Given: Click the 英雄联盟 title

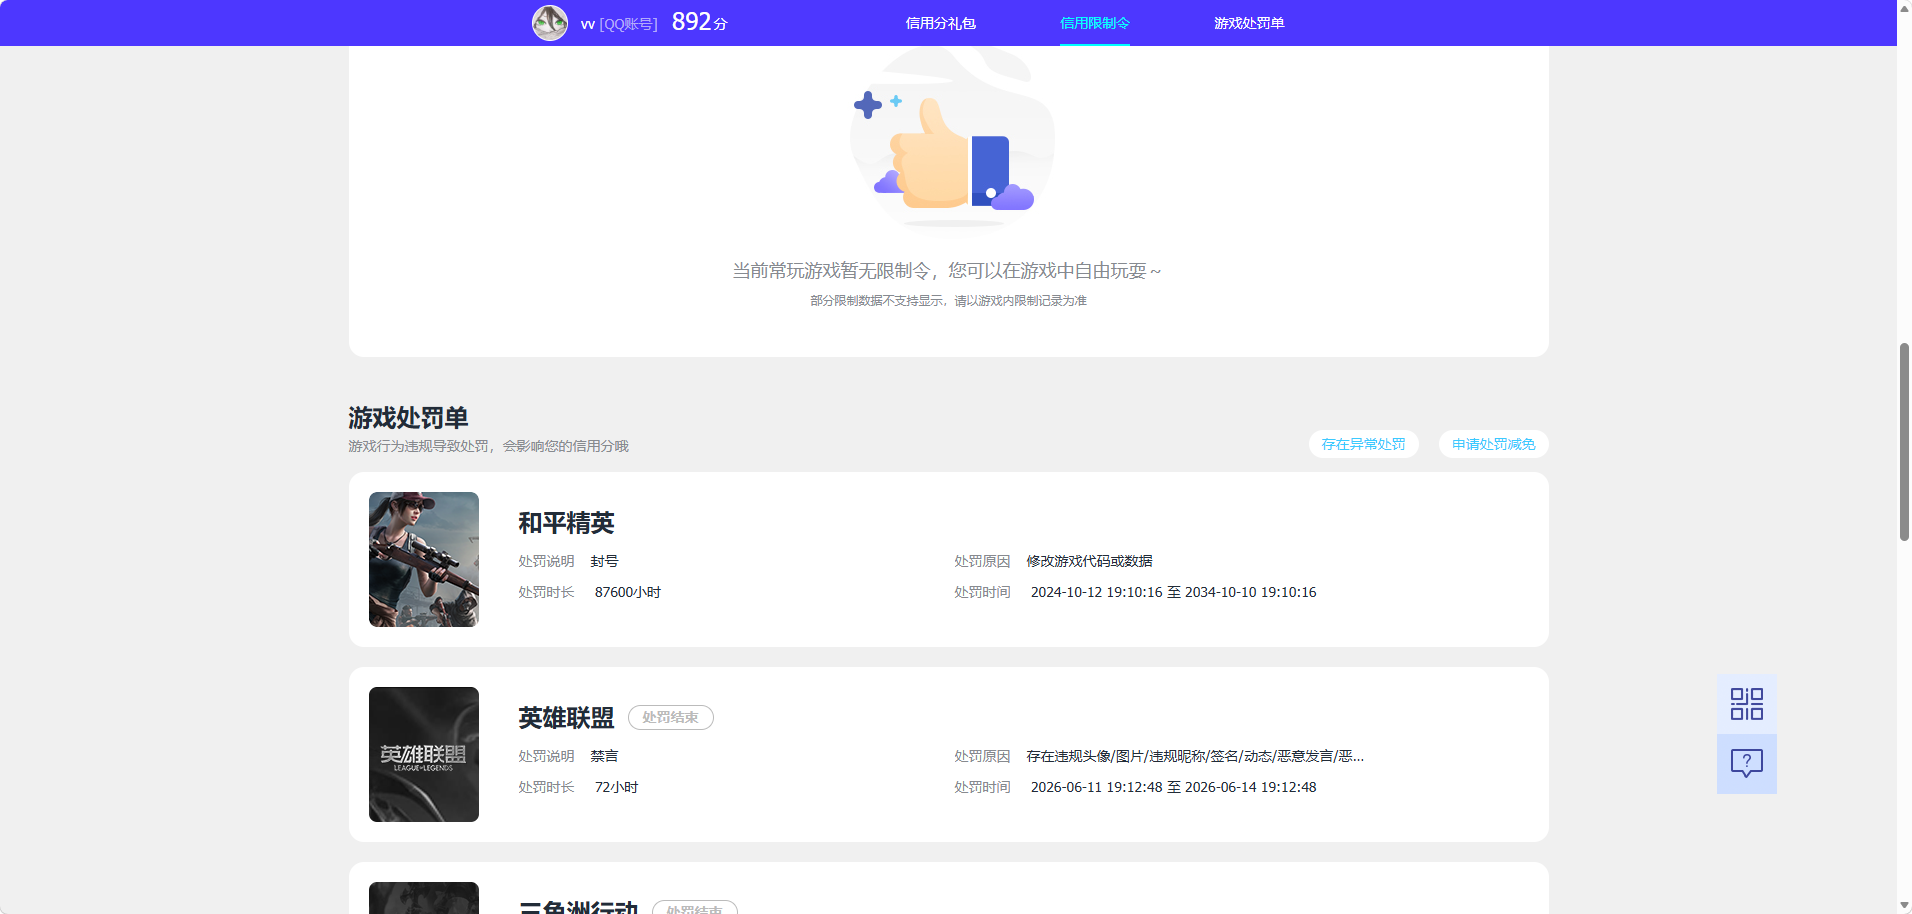Looking at the screenshot, I should 566,718.
